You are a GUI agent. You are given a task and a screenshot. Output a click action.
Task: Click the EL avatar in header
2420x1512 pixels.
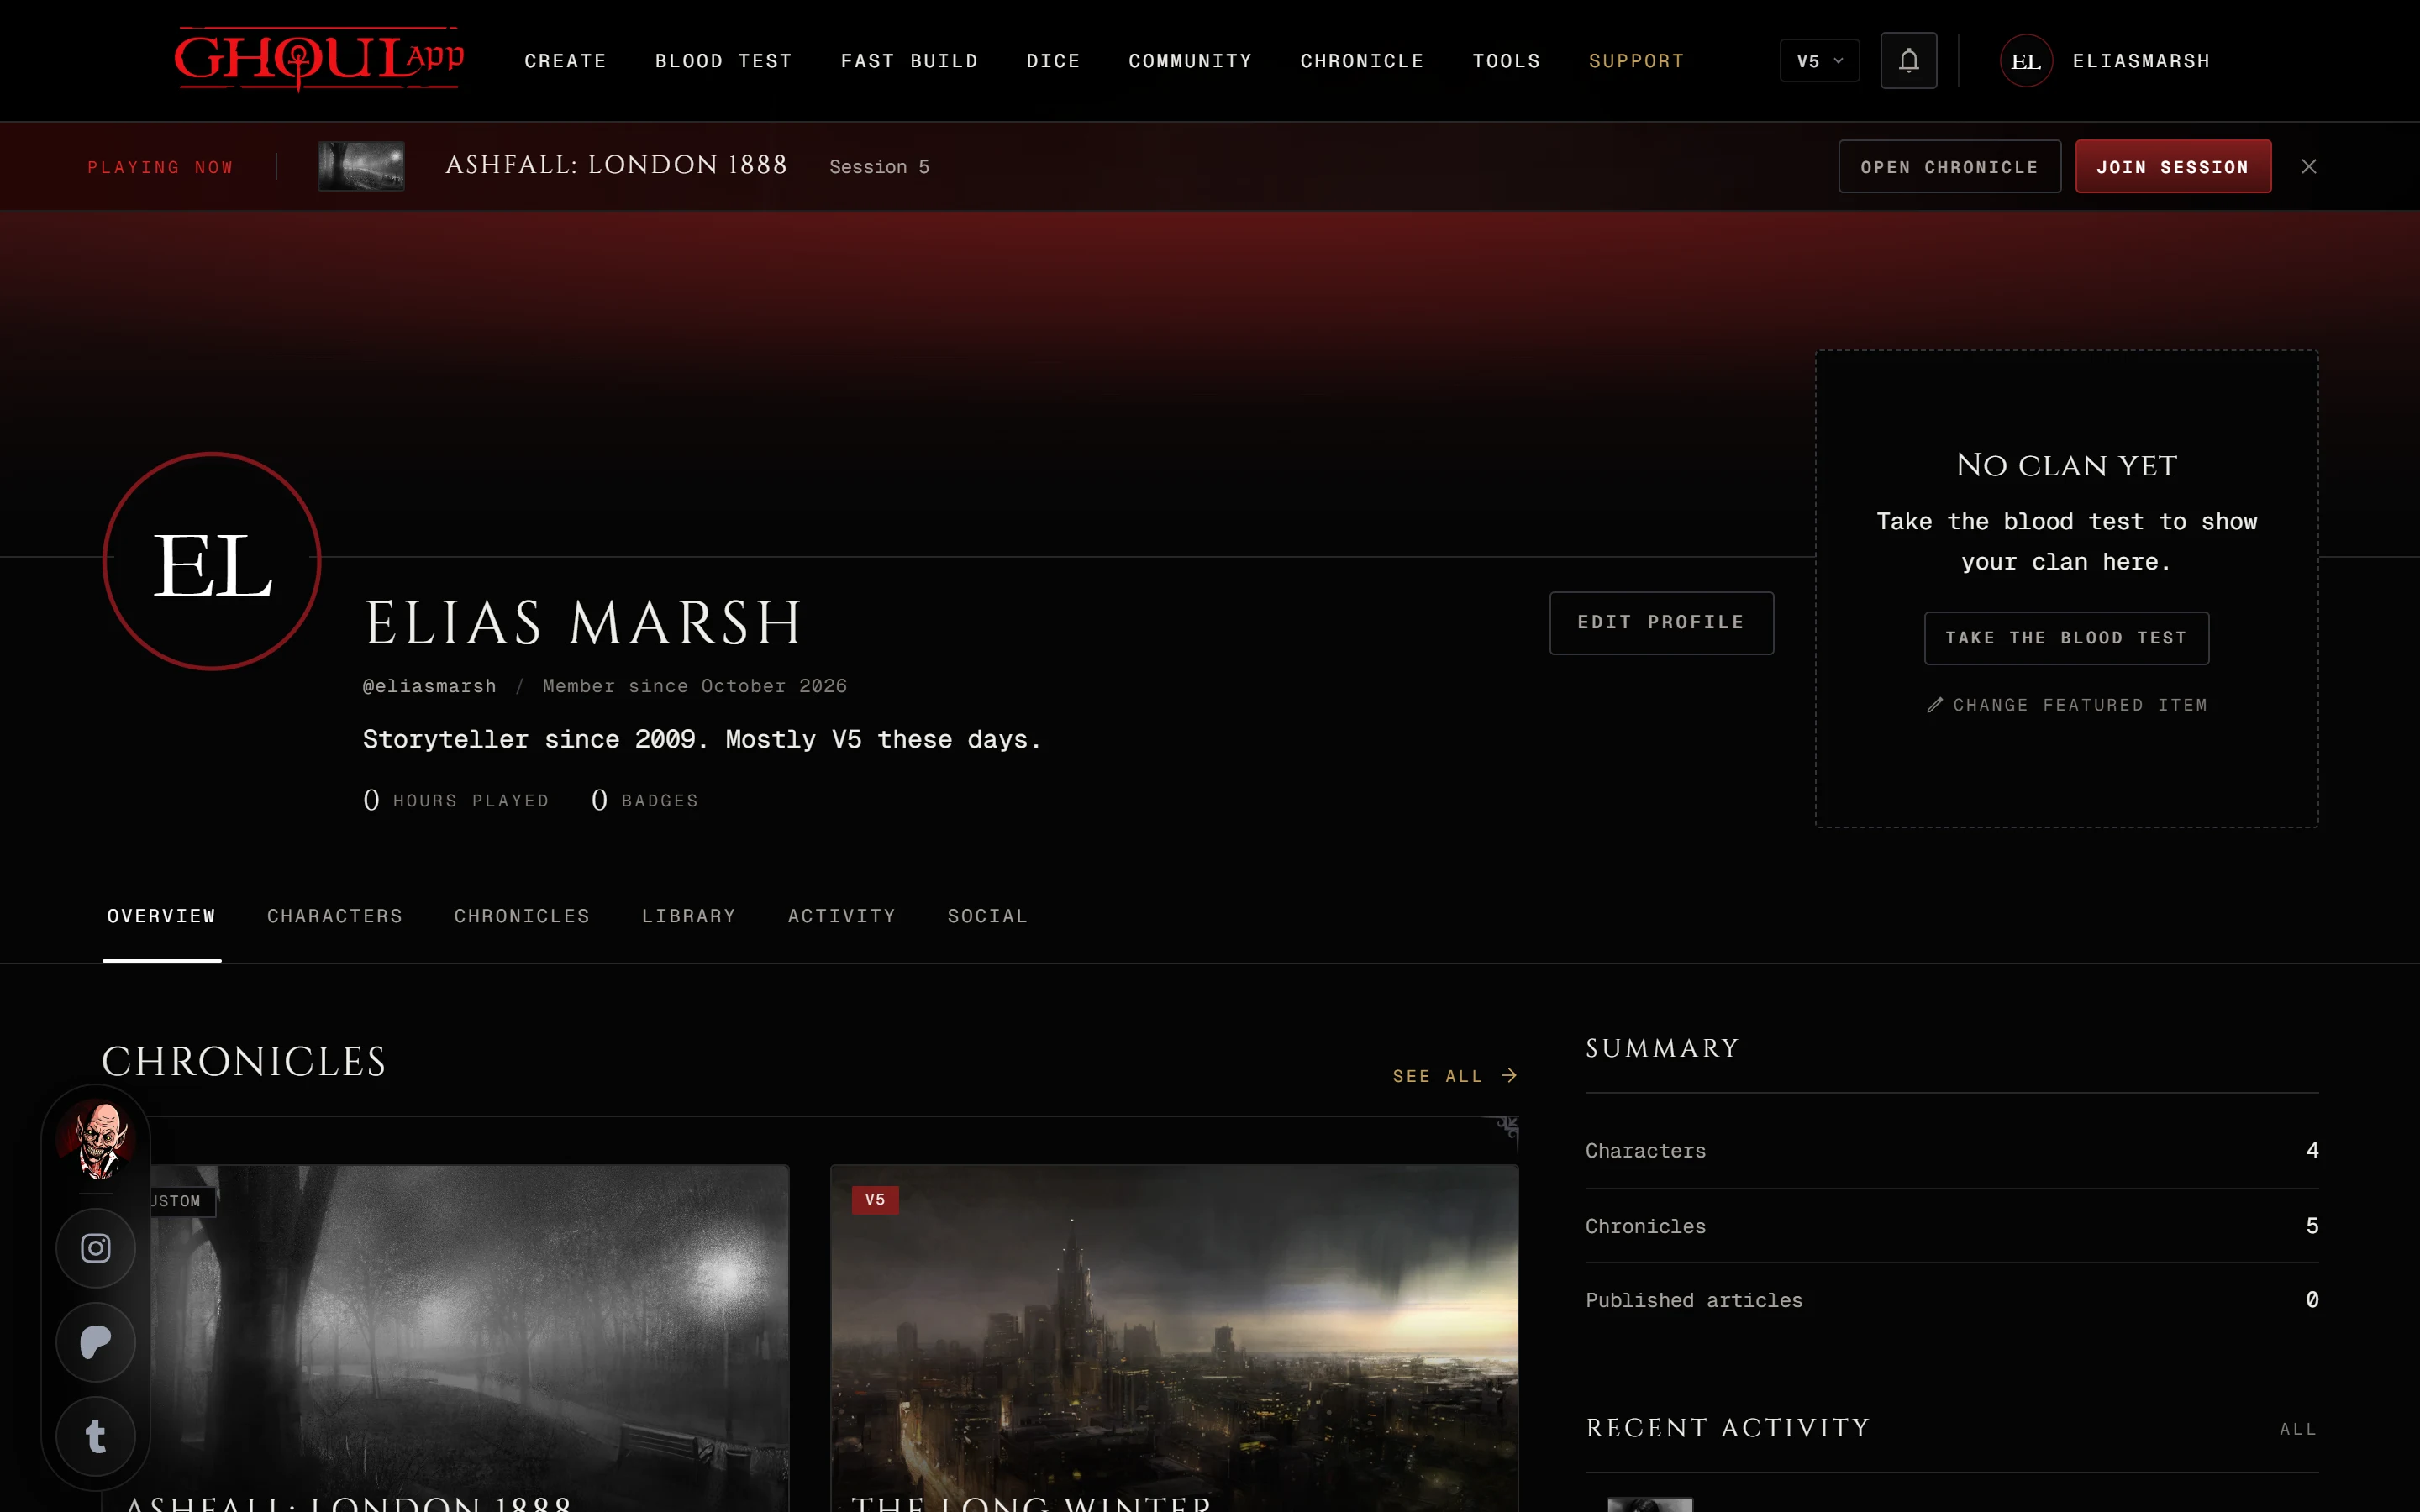[x=2026, y=61]
